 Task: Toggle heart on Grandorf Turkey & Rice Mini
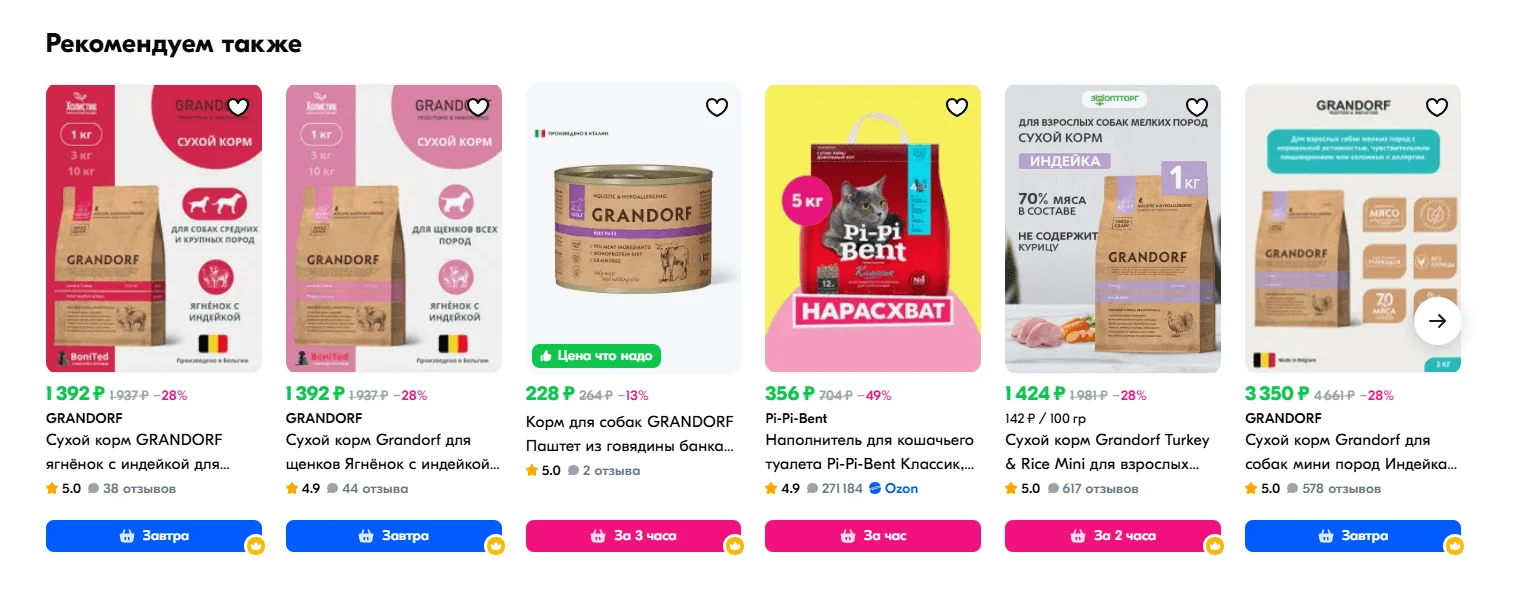(1197, 108)
